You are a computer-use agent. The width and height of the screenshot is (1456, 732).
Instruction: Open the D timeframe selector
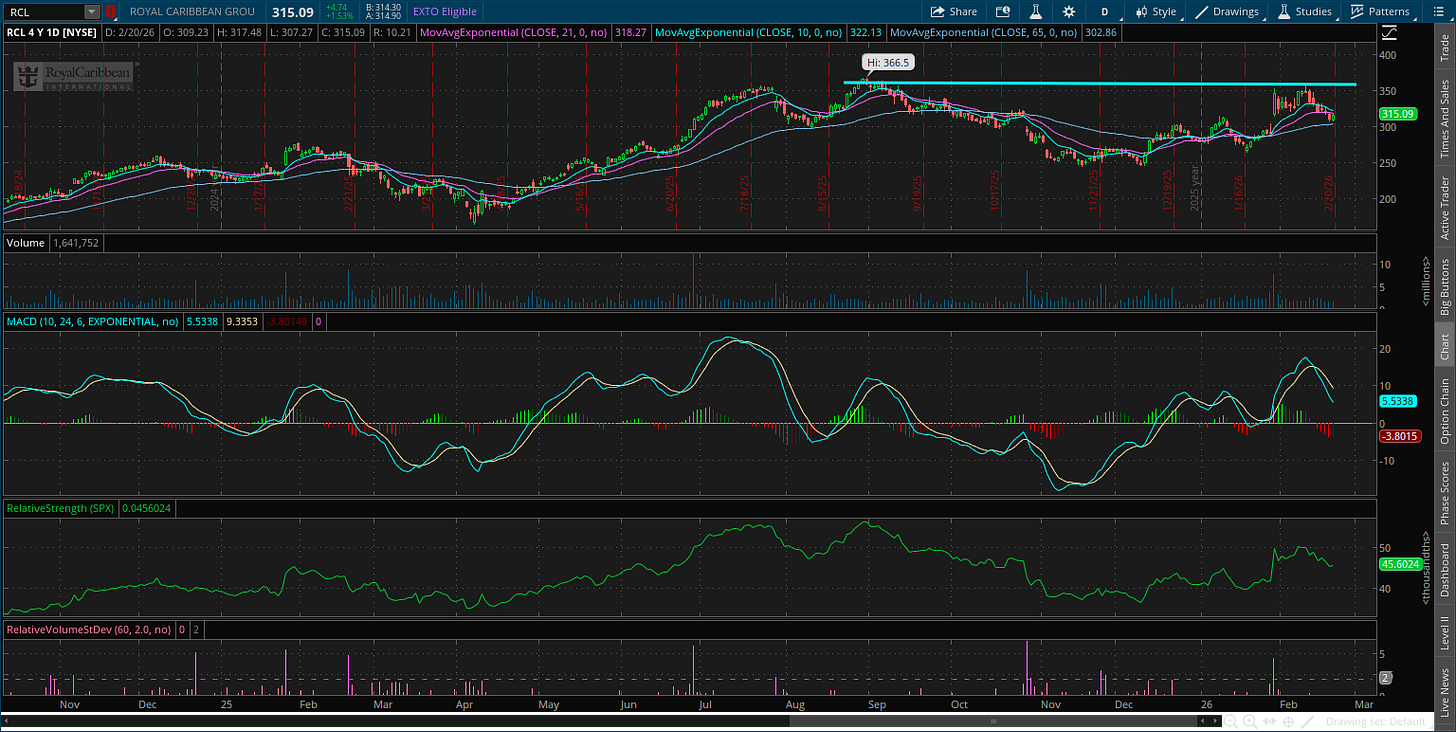point(1104,12)
